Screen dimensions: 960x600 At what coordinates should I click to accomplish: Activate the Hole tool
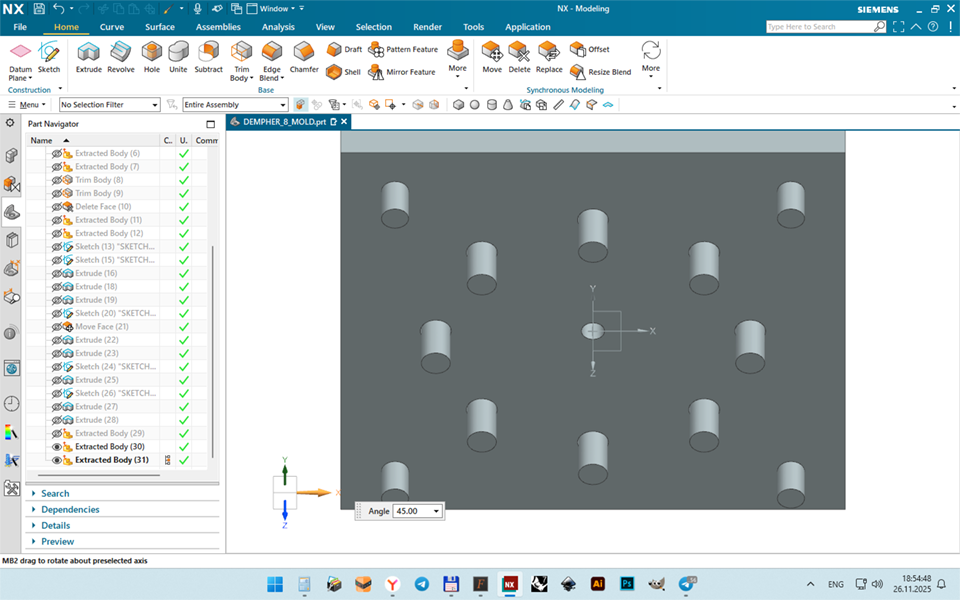(x=152, y=58)
